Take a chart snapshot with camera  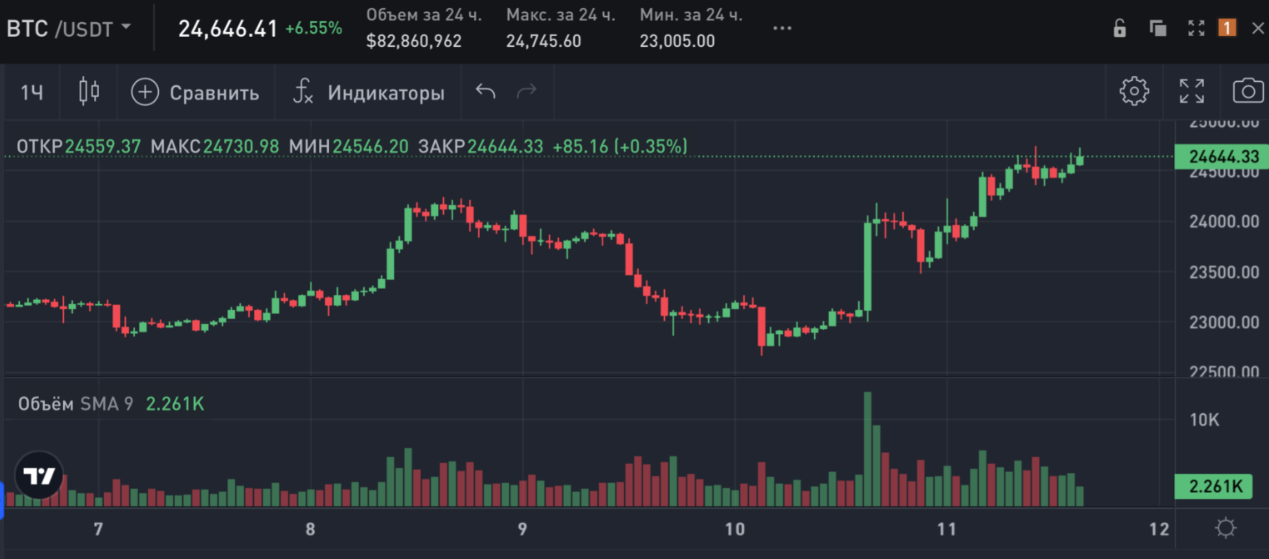[1248, 91]
